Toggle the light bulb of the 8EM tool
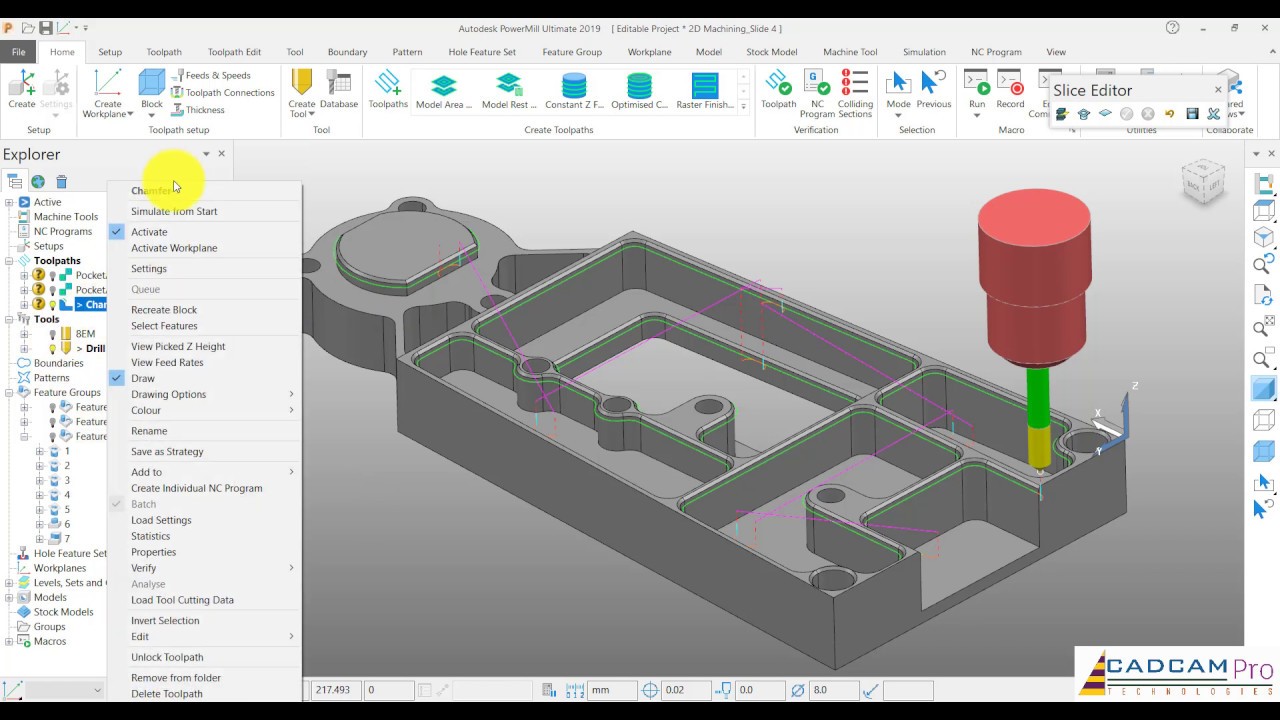 click(x=53, y=334)
